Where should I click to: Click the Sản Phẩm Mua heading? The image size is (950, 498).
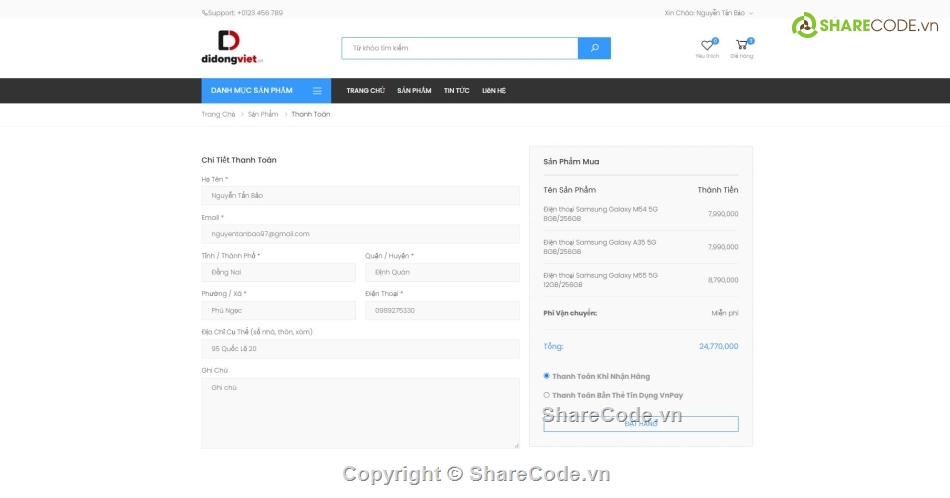571,162
